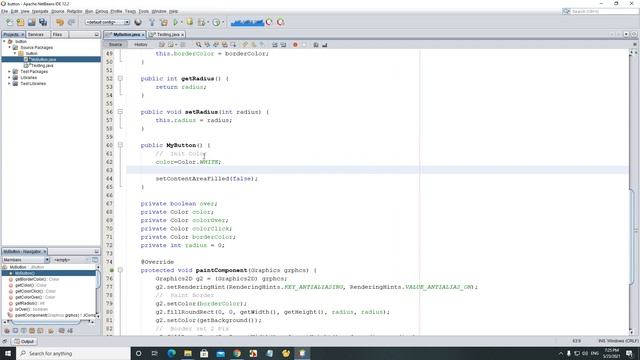Open Microsoft Edge from the taskbar
Image resolution: width=640 pixels, height=360 pixels.
tap(171, 353)
